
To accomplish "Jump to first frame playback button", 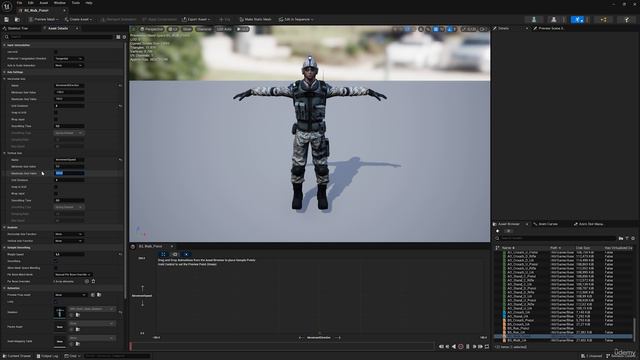I will [441, 347].
